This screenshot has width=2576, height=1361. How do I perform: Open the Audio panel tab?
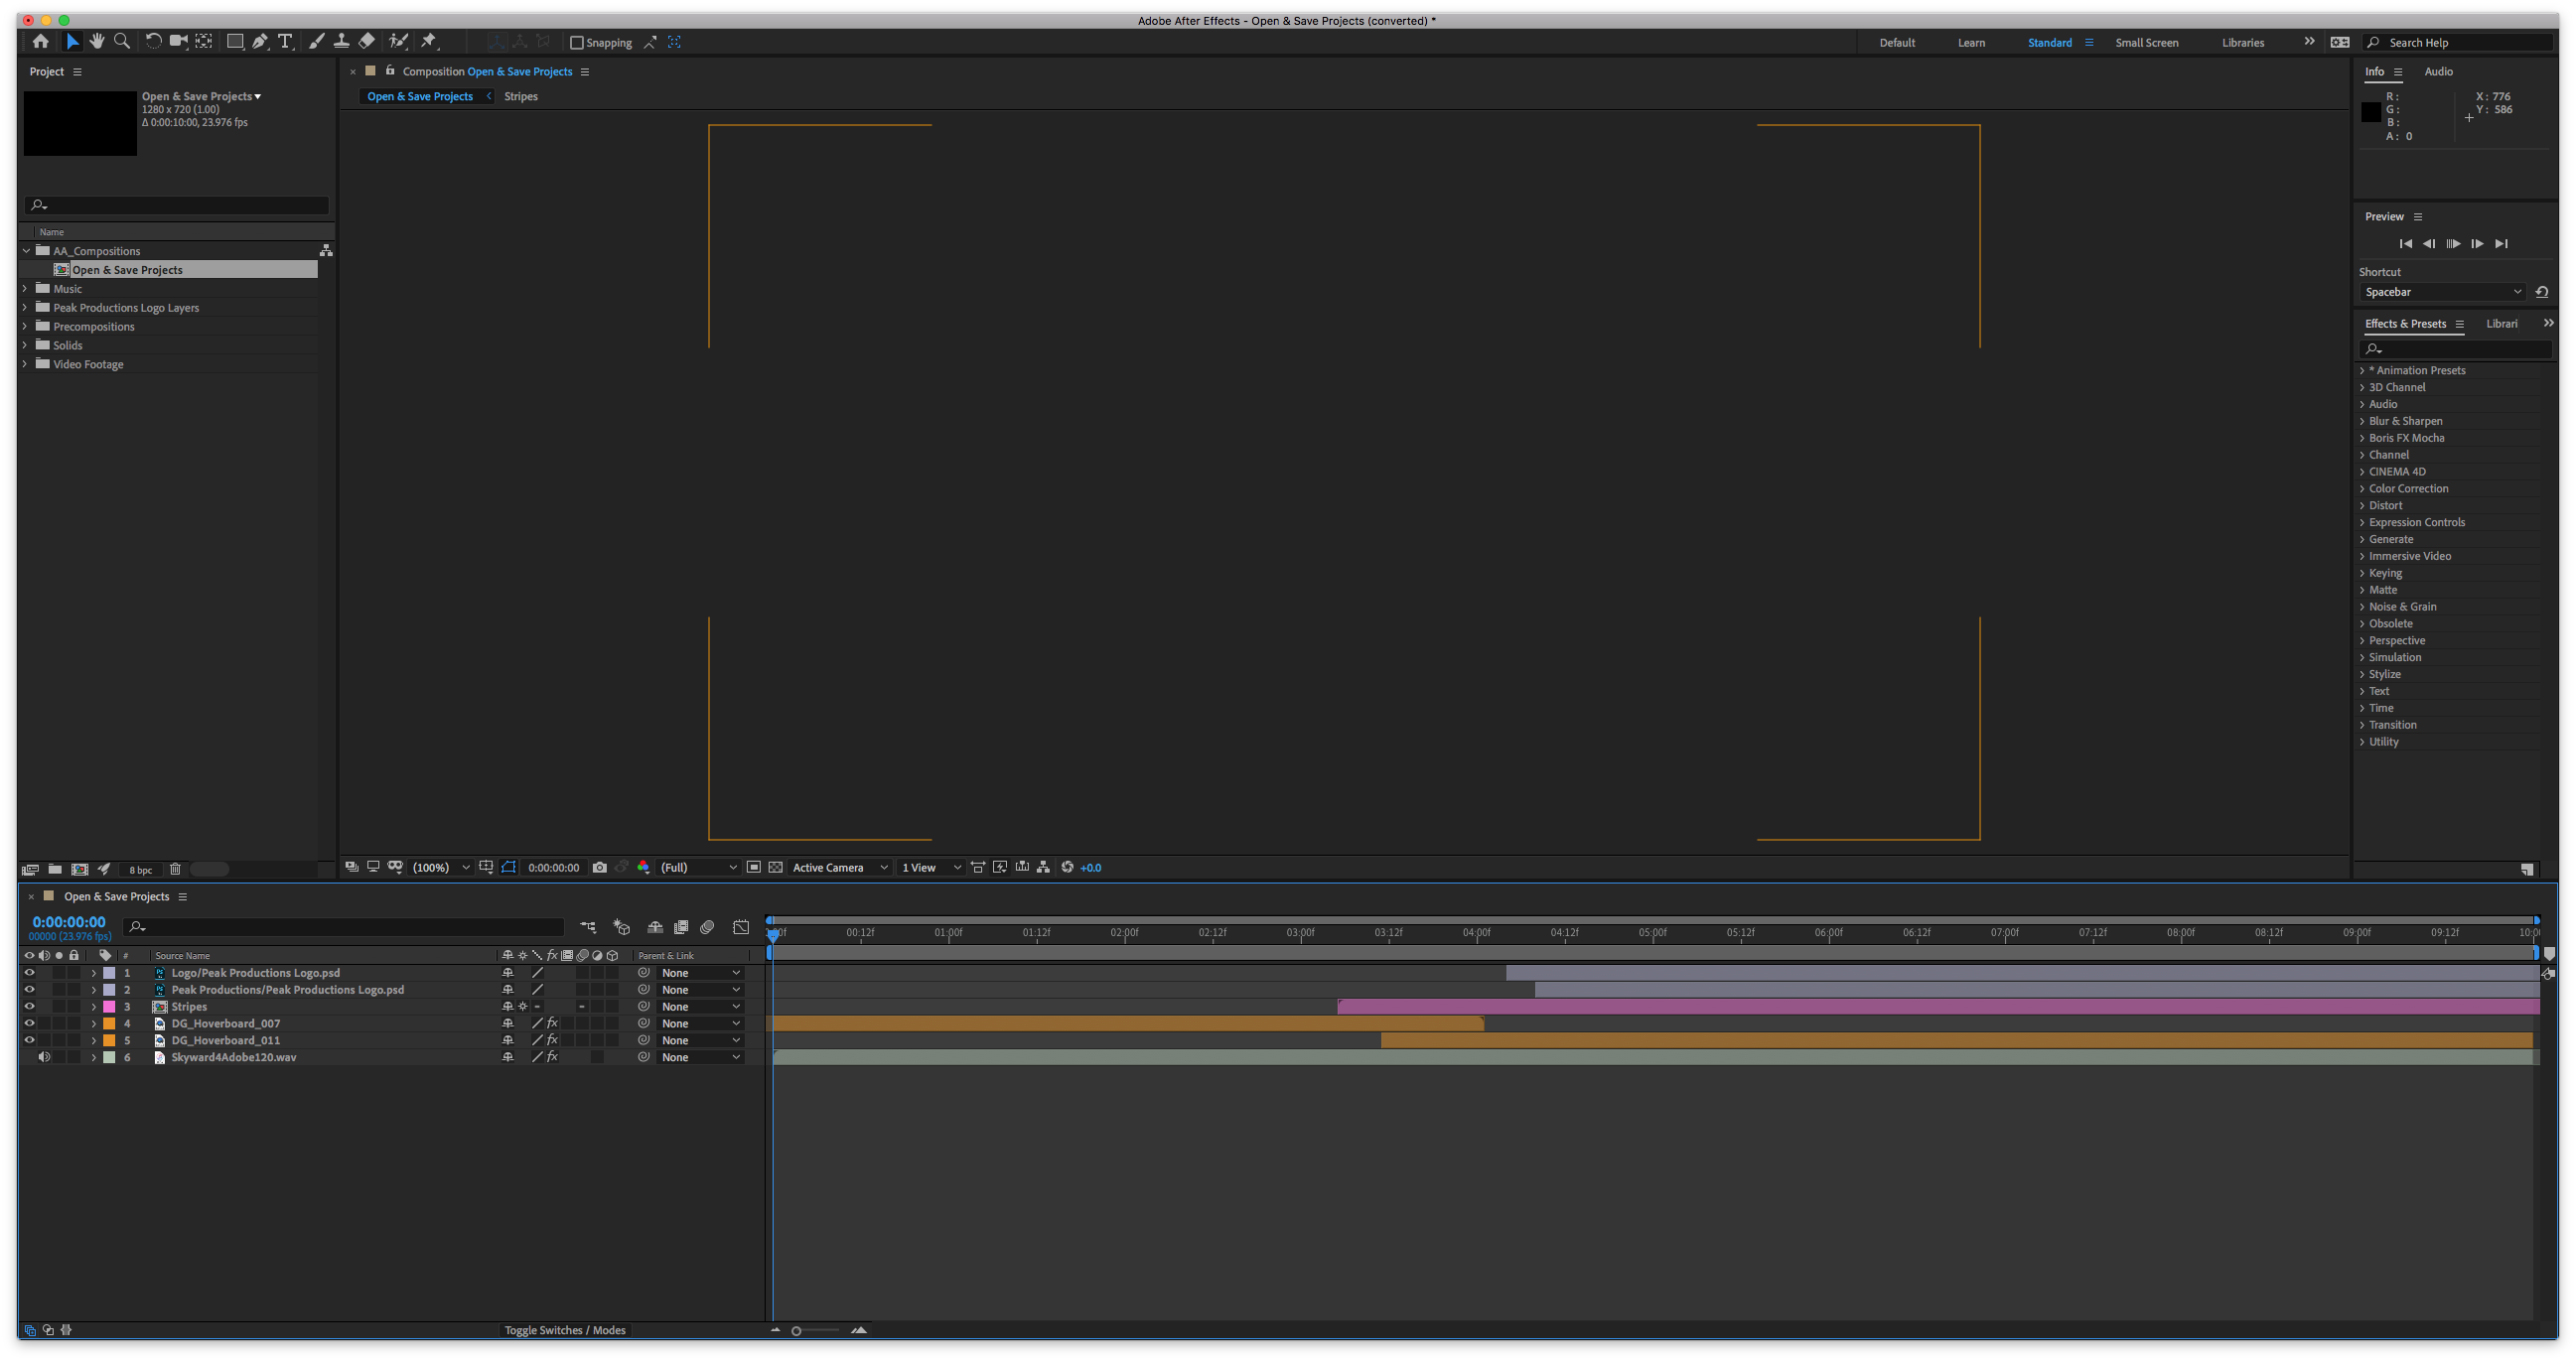2438,71
